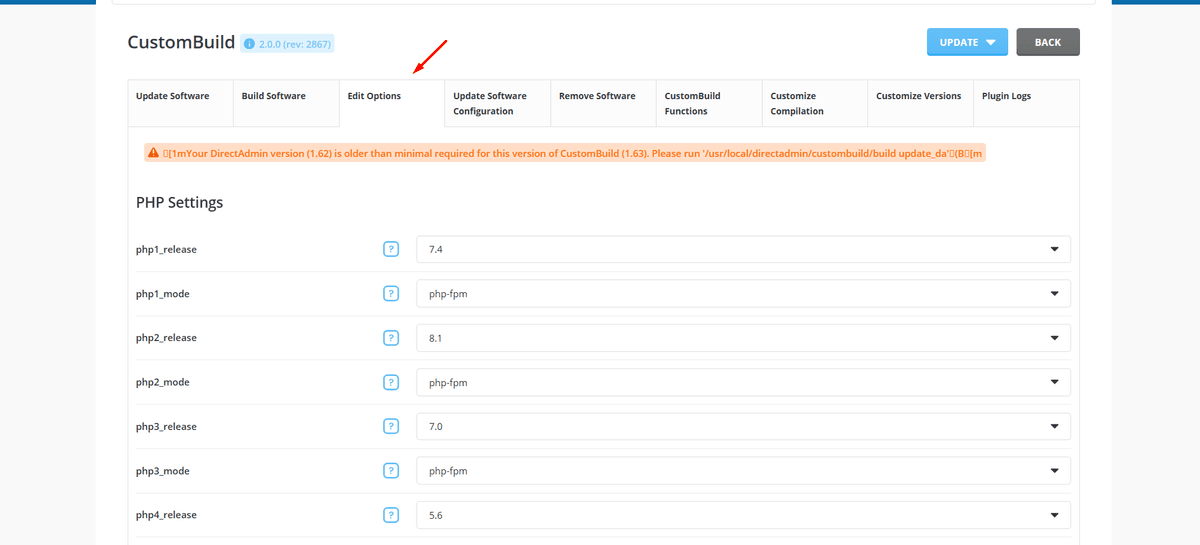Click the blue UPDATE button

[967, 42]
